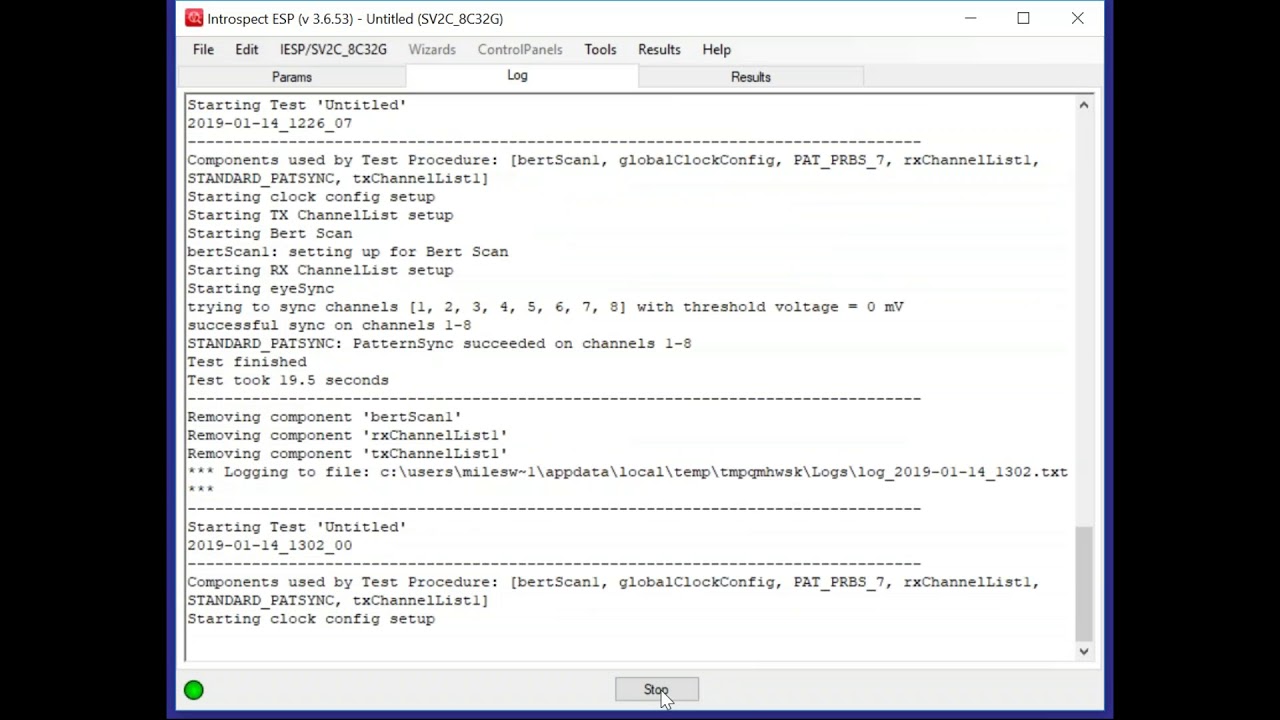Screen dimensions: 1280x720
Task: Click the line "Removing component 'bertScan1'"
Action: [x=324, y=417]
